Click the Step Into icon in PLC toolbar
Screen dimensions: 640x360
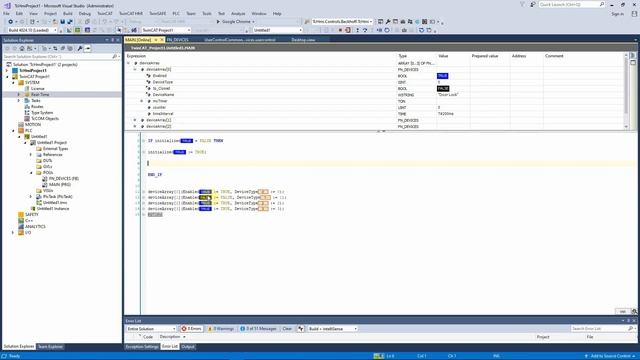pos(357,30)
